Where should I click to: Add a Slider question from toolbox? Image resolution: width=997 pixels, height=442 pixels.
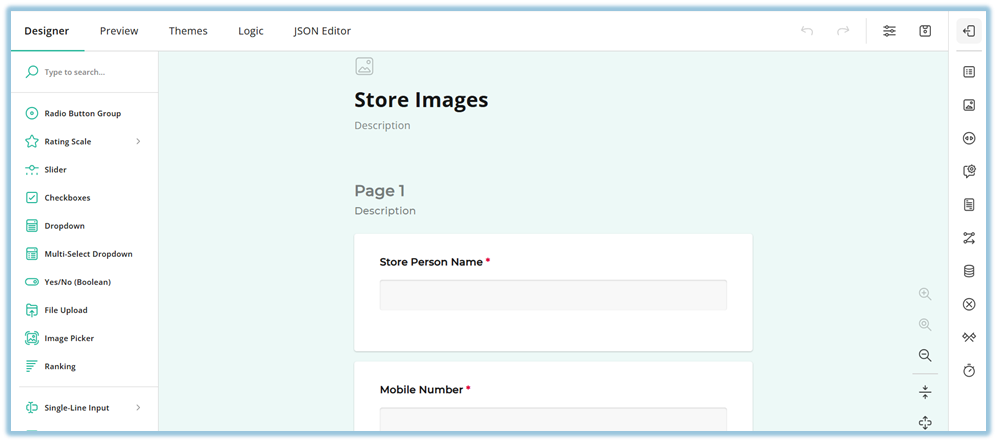click(x=55, y=170)
